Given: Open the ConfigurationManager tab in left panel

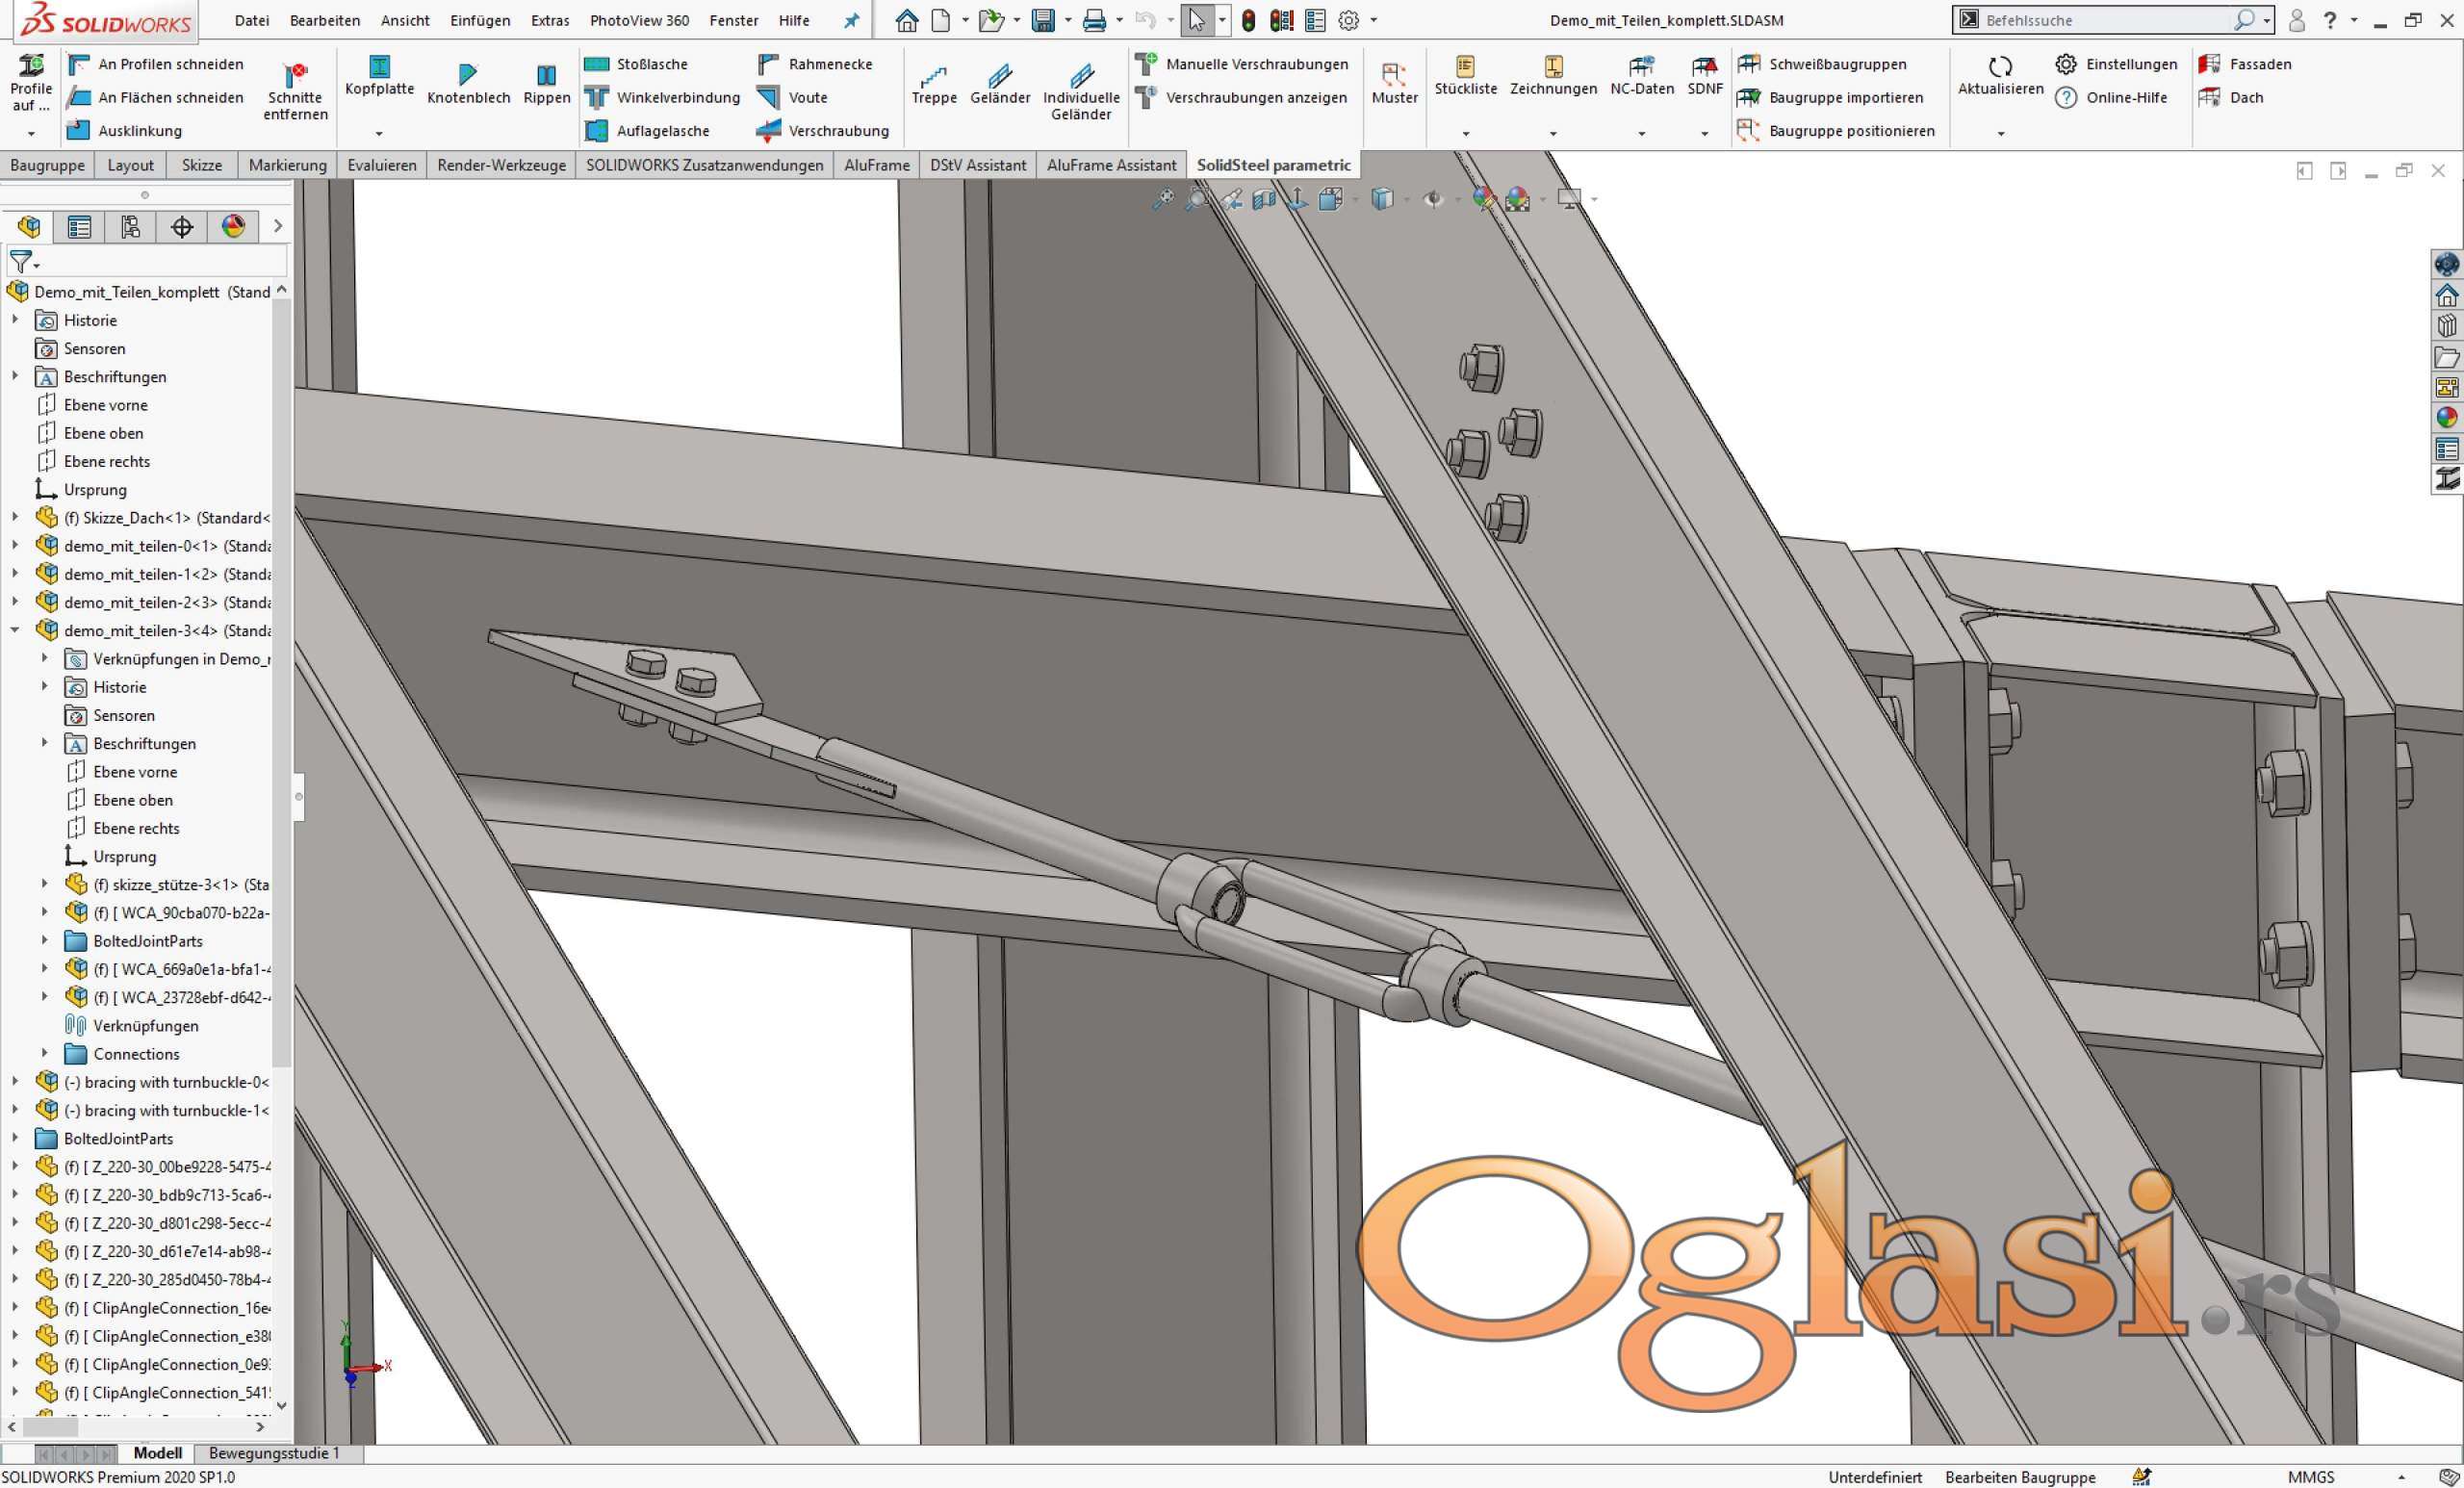Looking at the screenshot, I should coord(130,227).
